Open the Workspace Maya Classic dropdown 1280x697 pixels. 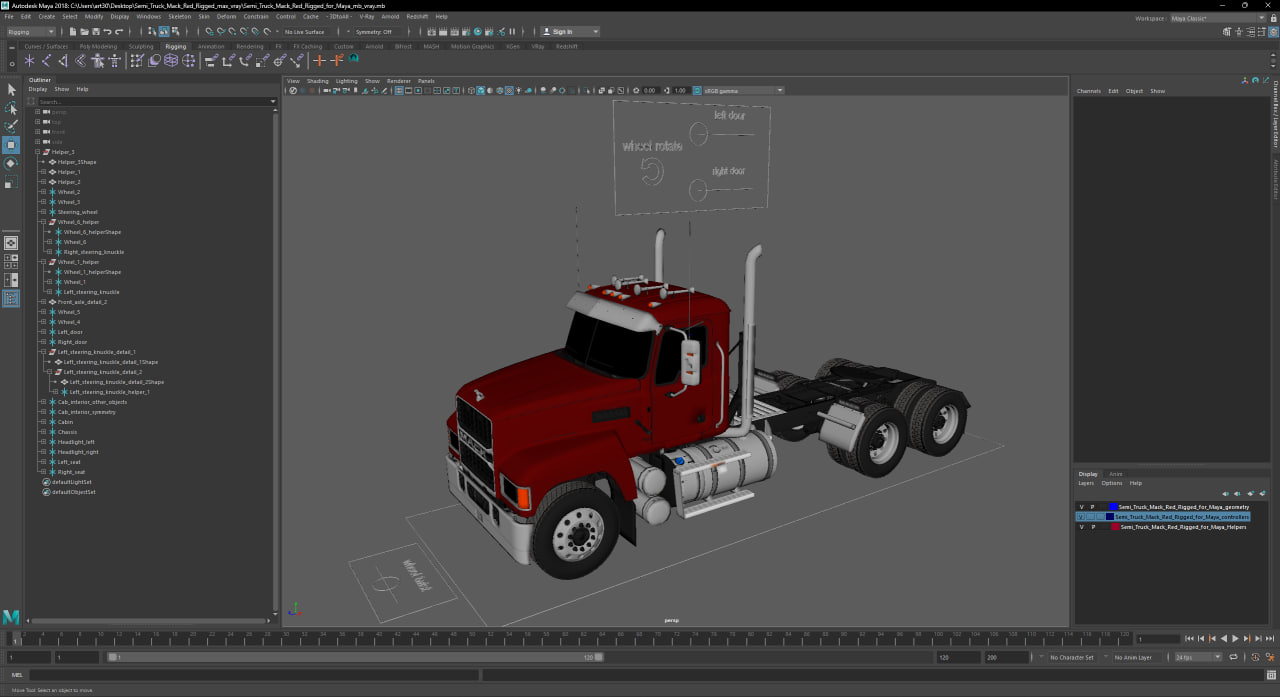coord(1217,18)
